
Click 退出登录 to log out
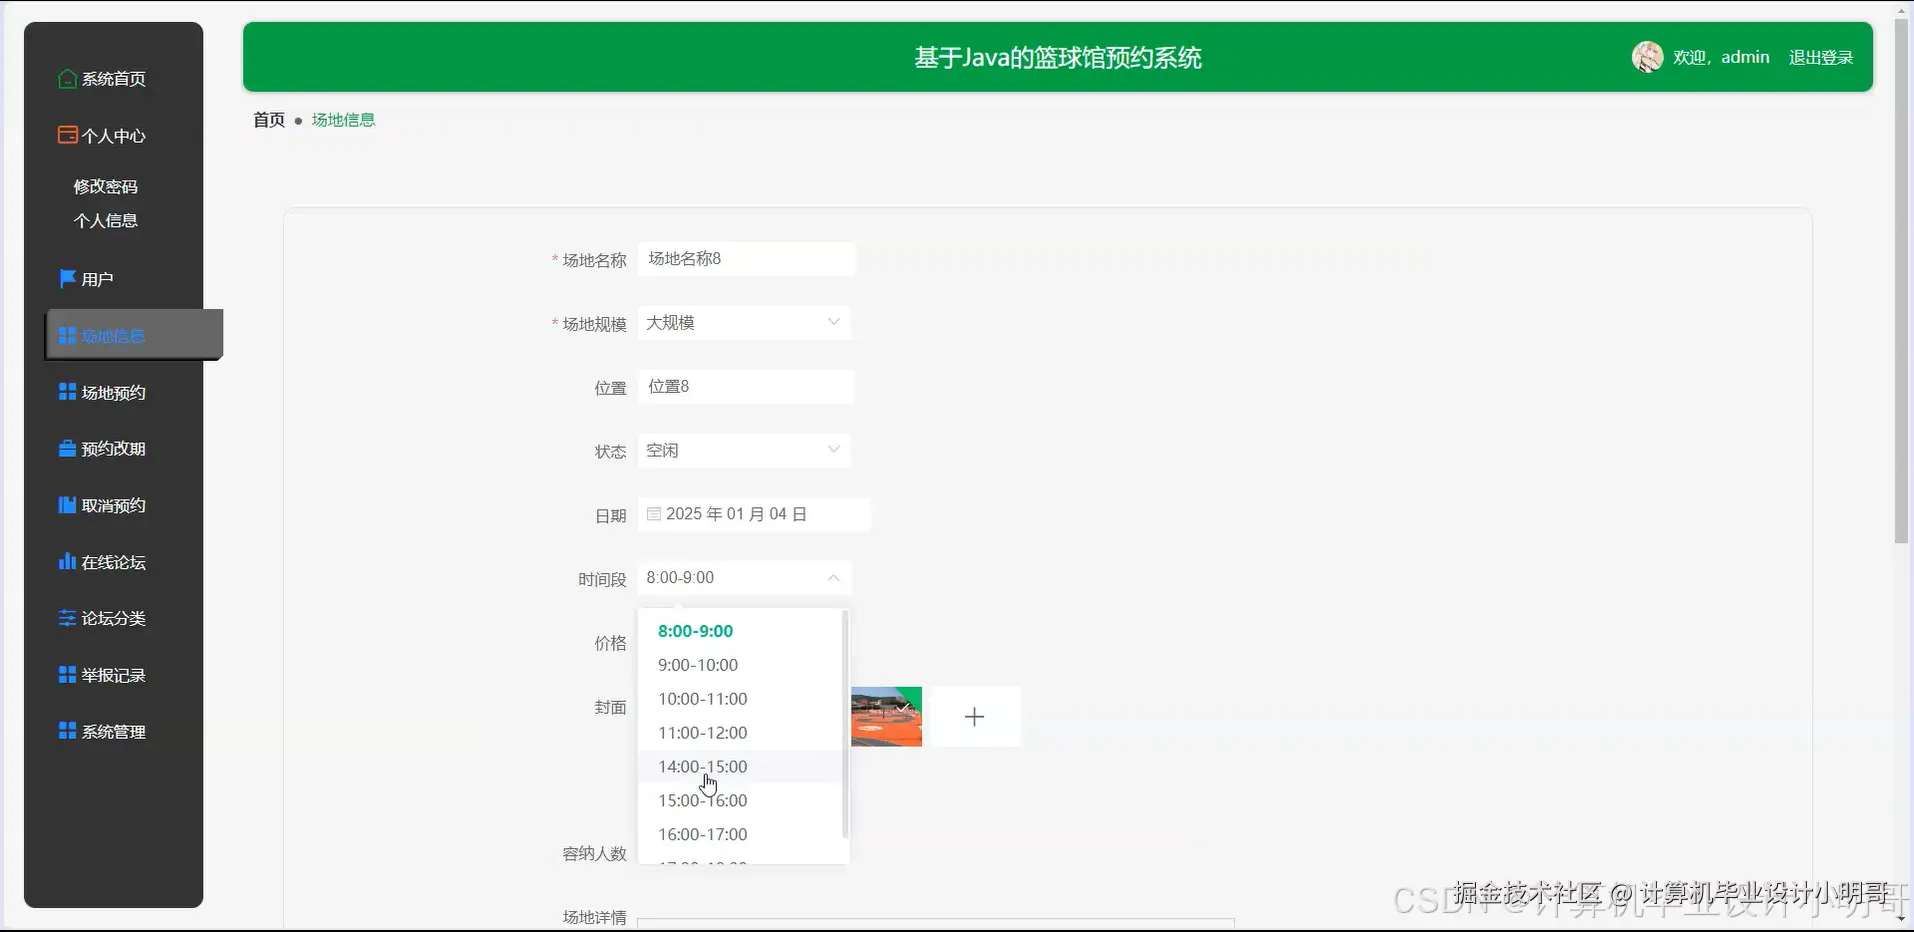point(1819,57)
